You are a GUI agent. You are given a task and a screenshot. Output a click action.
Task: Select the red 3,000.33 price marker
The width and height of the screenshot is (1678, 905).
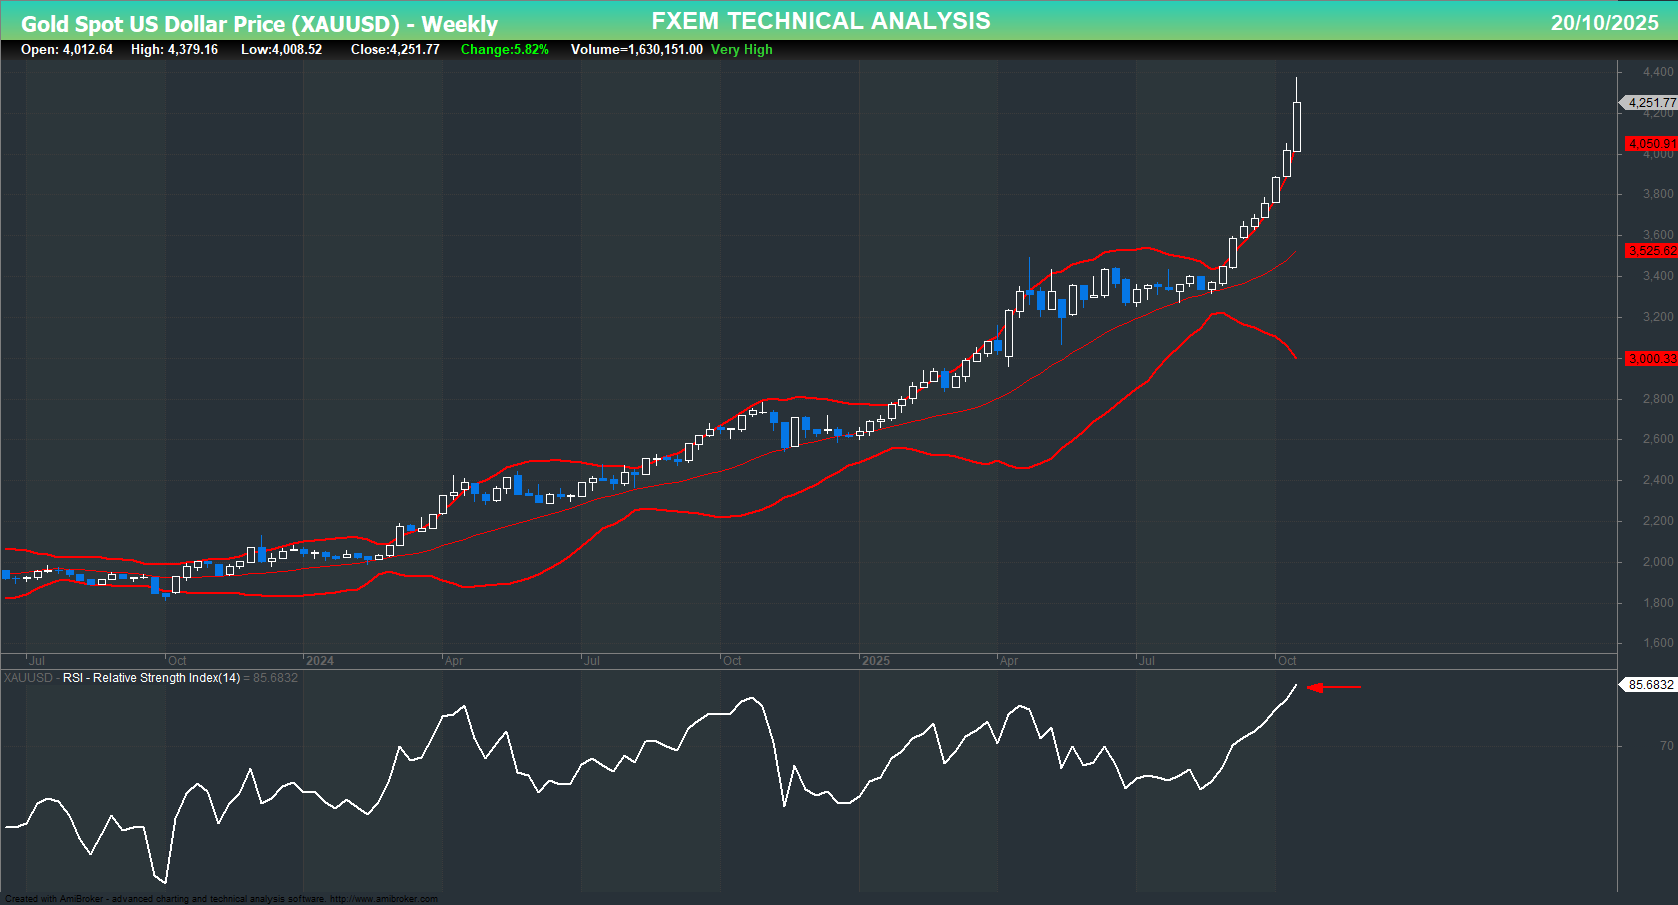1651,358
